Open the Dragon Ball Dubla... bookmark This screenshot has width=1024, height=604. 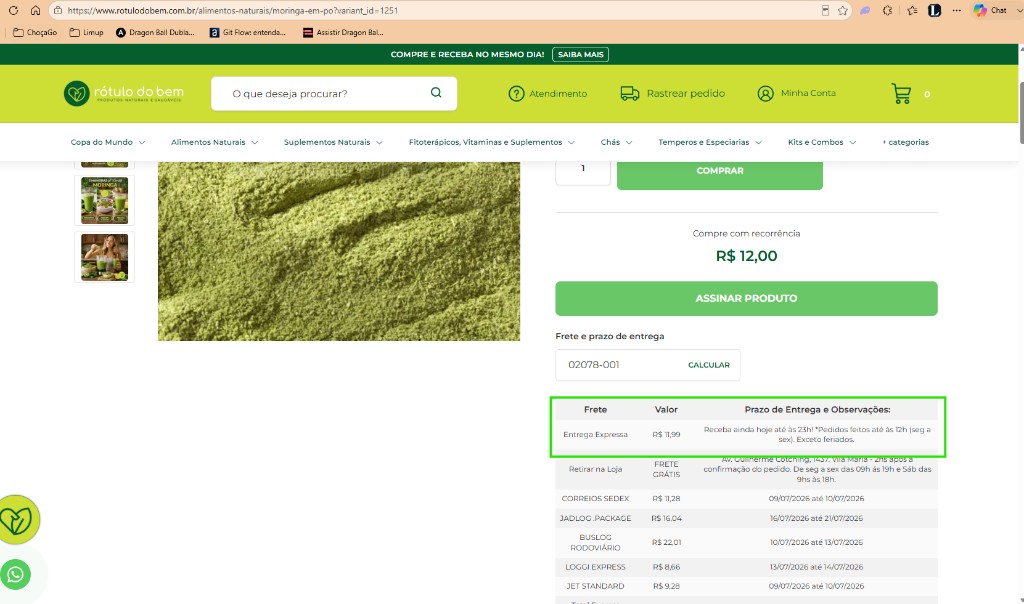[155, 32]
